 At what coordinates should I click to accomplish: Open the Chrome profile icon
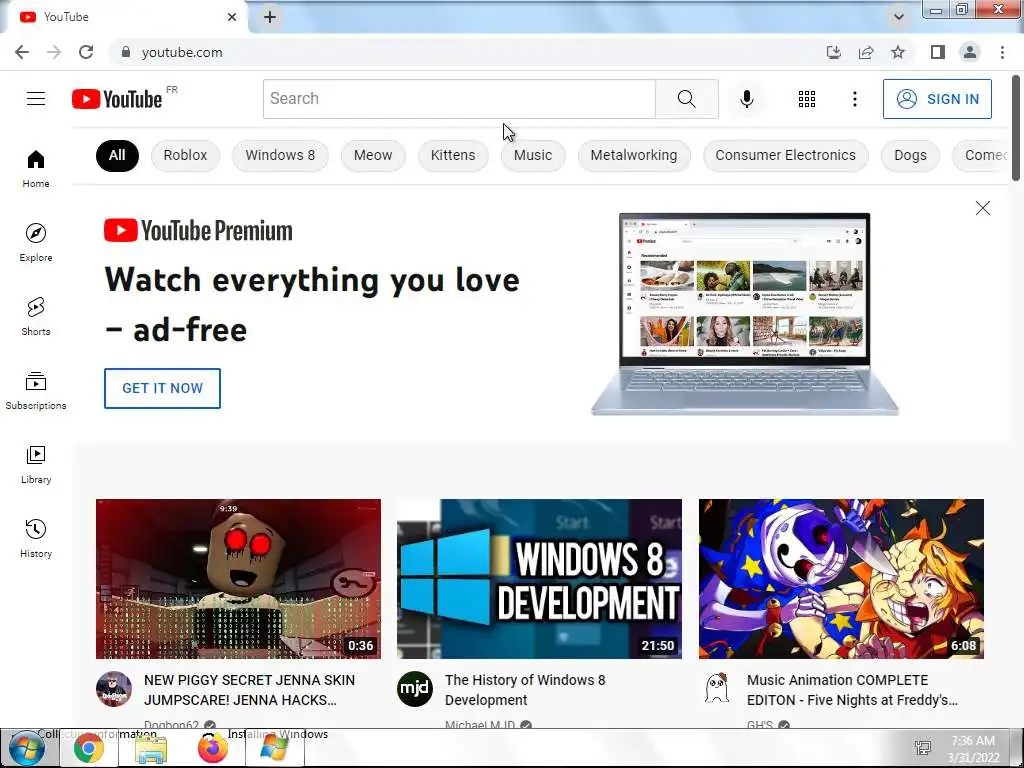coord(970,52)
